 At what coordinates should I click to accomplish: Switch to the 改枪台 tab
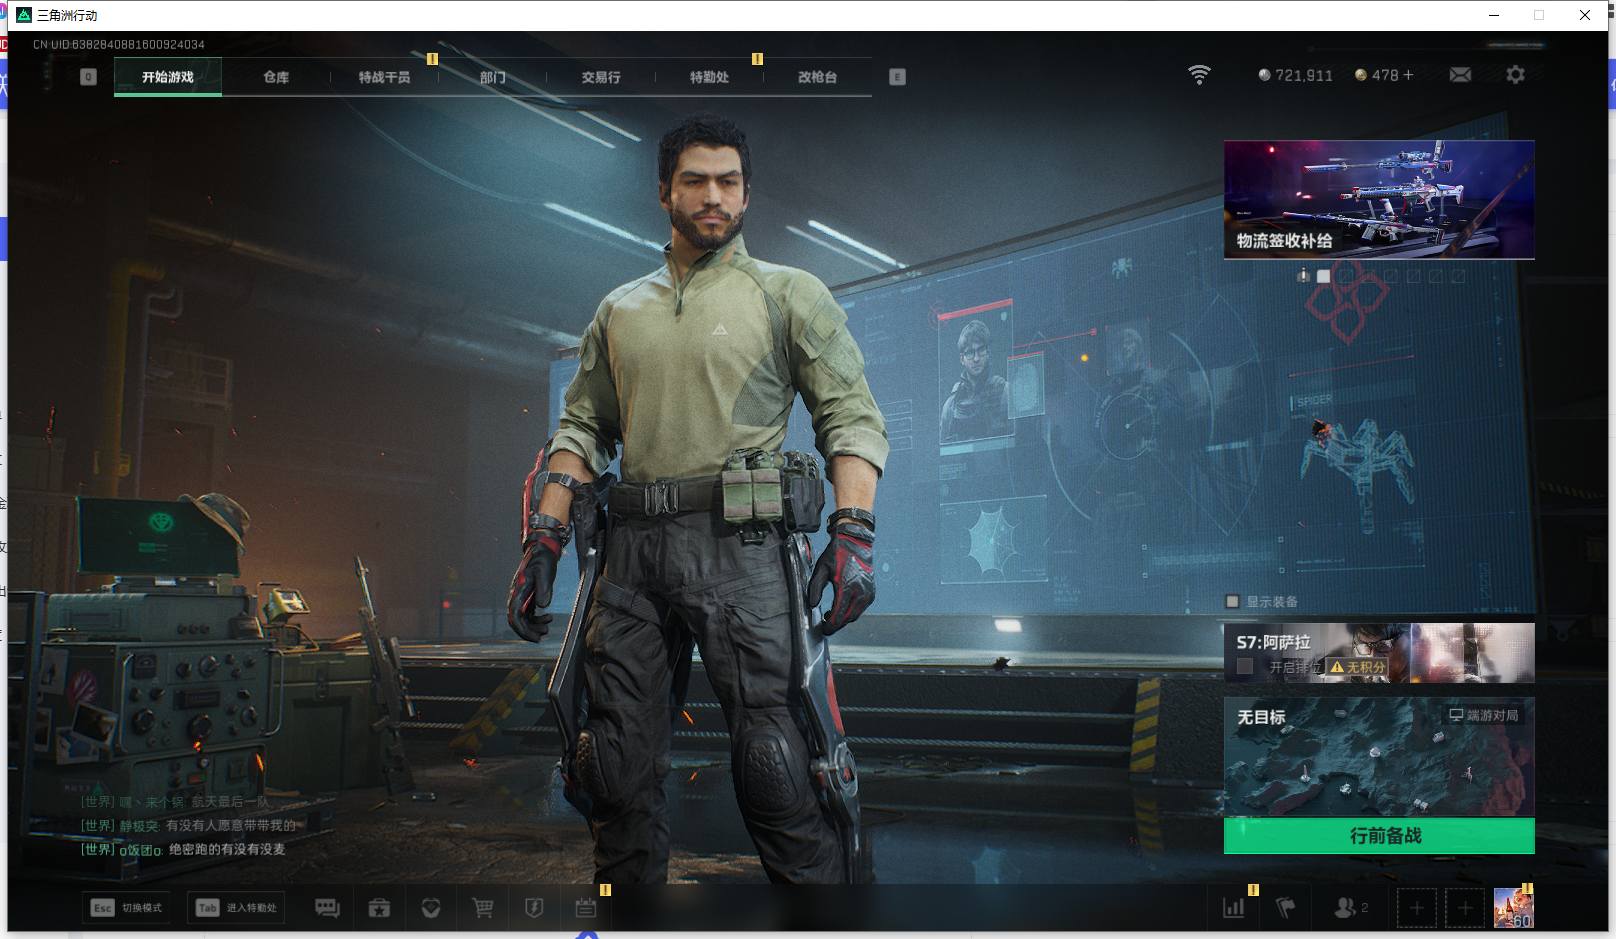click(817, 77)
